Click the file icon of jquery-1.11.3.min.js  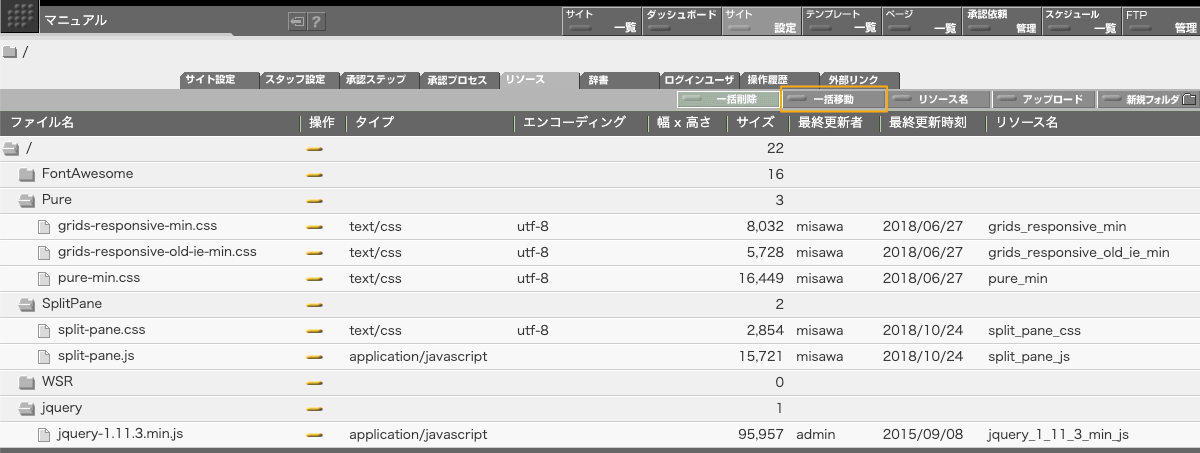tap(43, 434)
